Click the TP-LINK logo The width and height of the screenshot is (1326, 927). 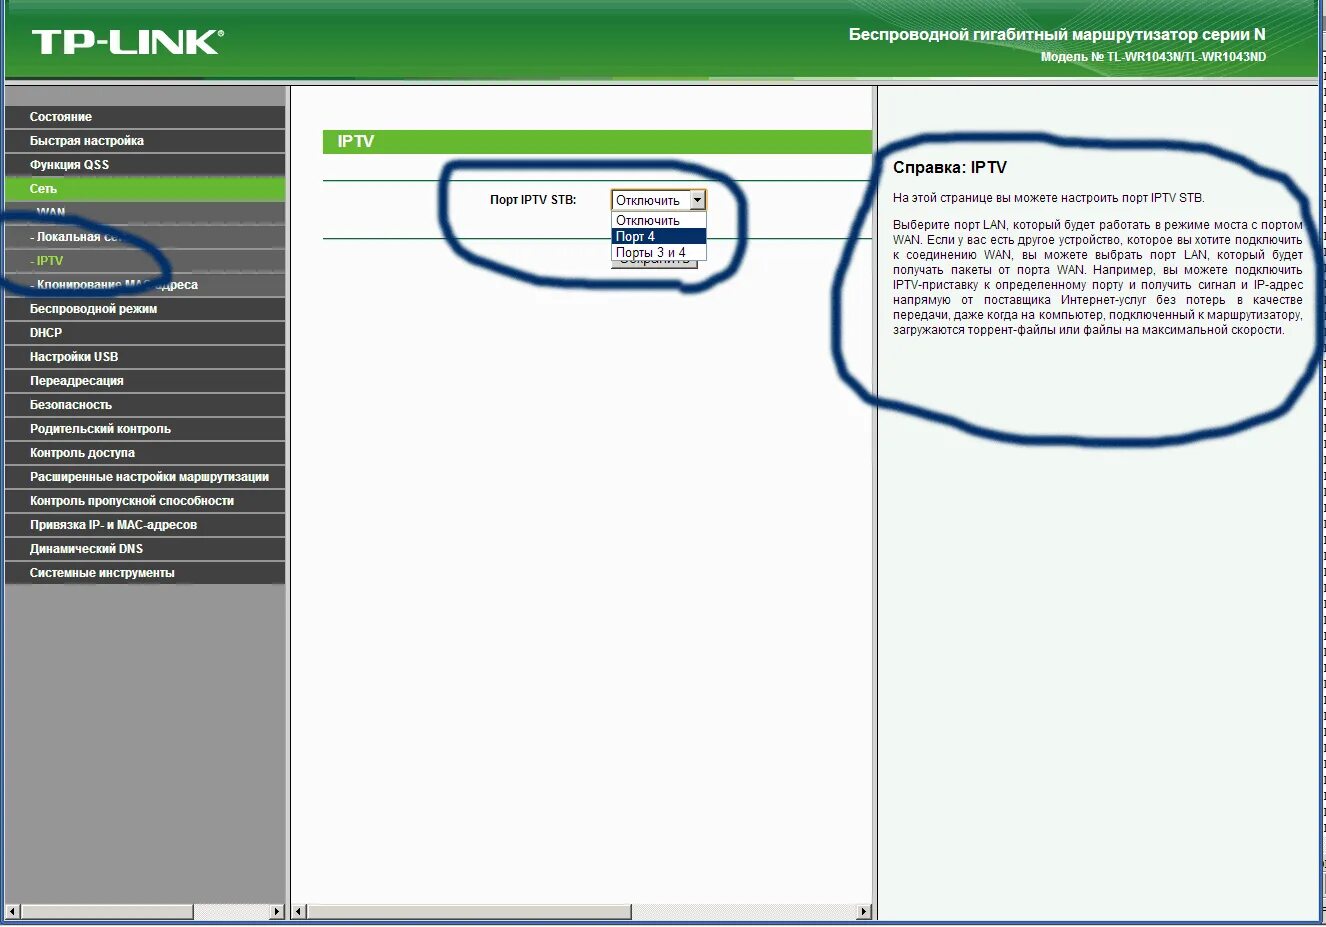[x=127, y=42]
